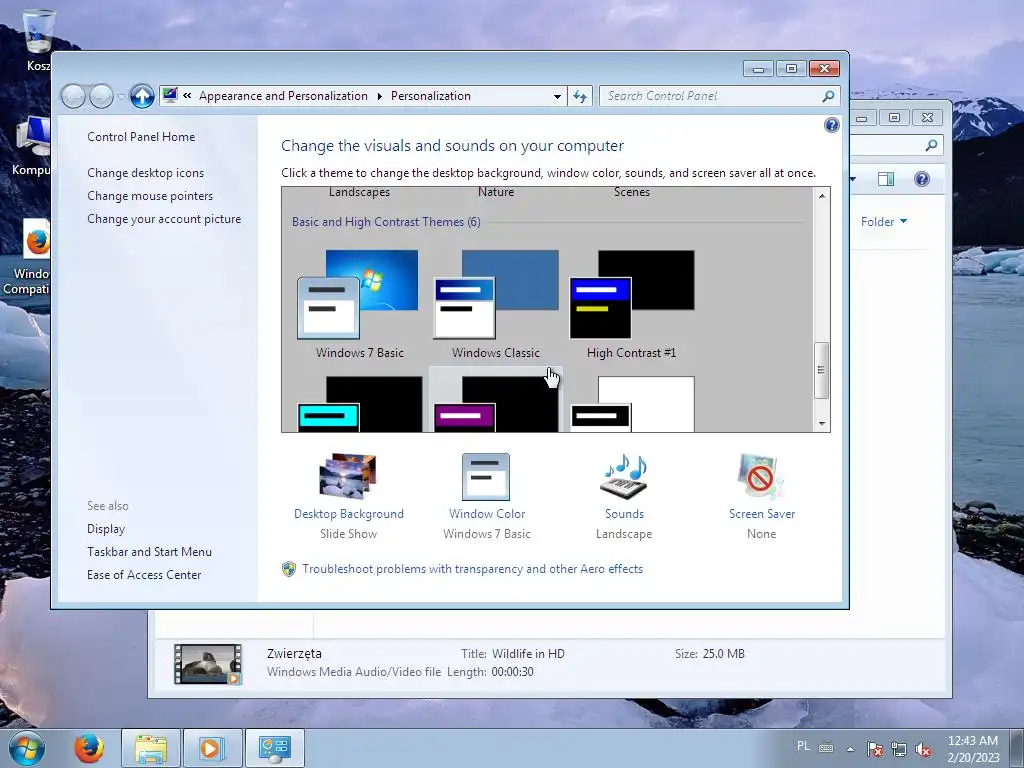Open Change mouse pointers
The width and height of the screenshot is (1024, 768).
[150, 196]
